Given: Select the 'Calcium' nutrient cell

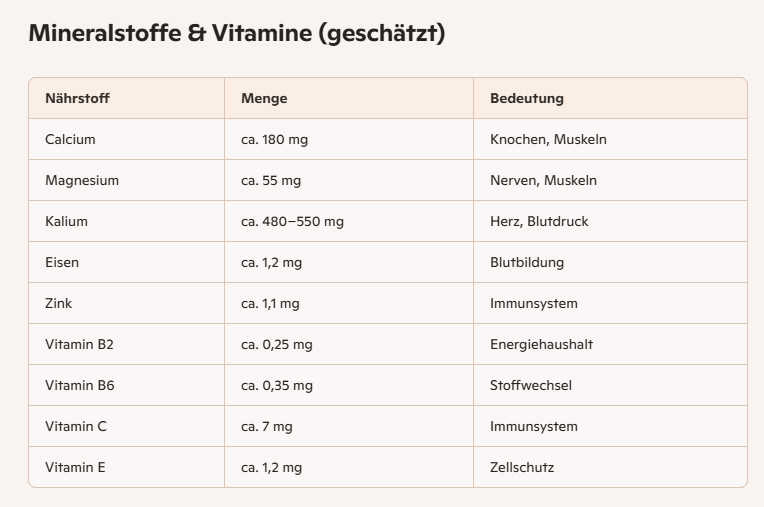Looking at the screenshot, I should click(70, 139).
